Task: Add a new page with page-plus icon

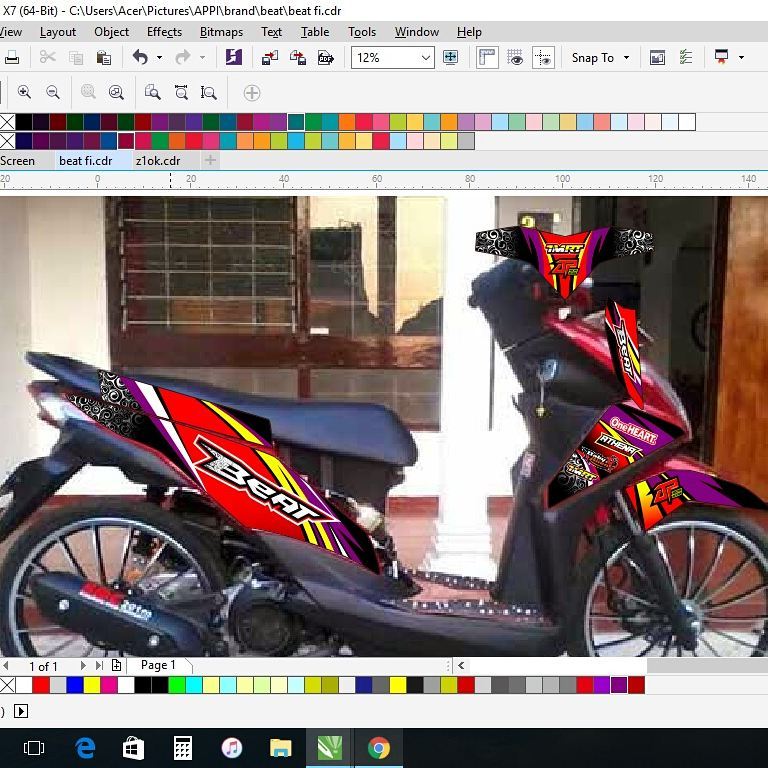Action: pyautogui.click(x=117, y=665)
